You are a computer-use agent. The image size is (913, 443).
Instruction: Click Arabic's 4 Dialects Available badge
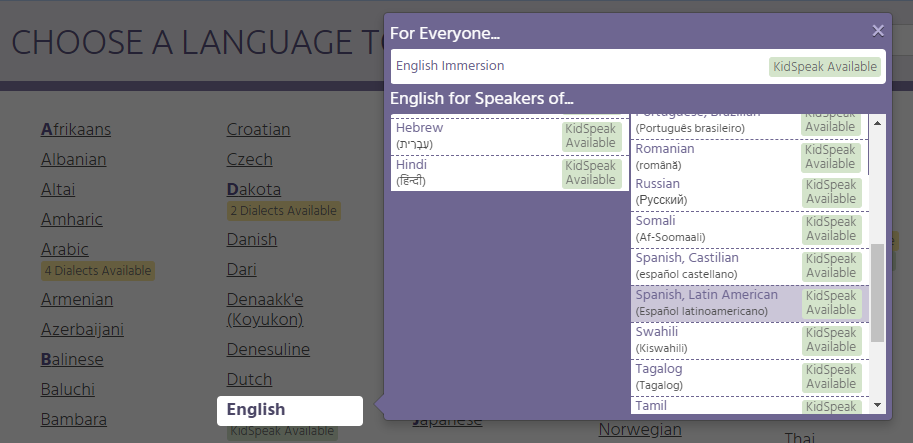coord(98,271)
